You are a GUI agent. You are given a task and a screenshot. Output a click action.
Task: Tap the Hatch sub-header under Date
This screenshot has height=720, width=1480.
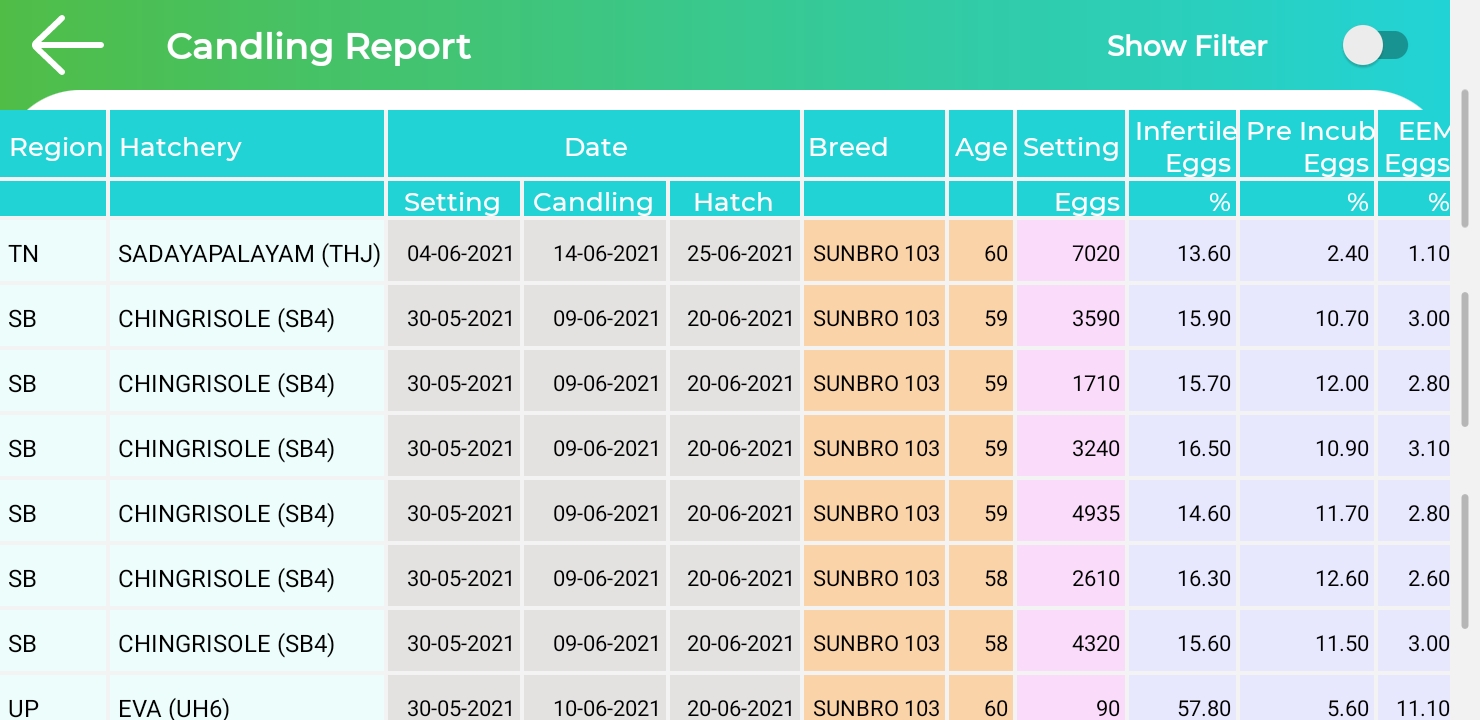(x=733, y=201)
